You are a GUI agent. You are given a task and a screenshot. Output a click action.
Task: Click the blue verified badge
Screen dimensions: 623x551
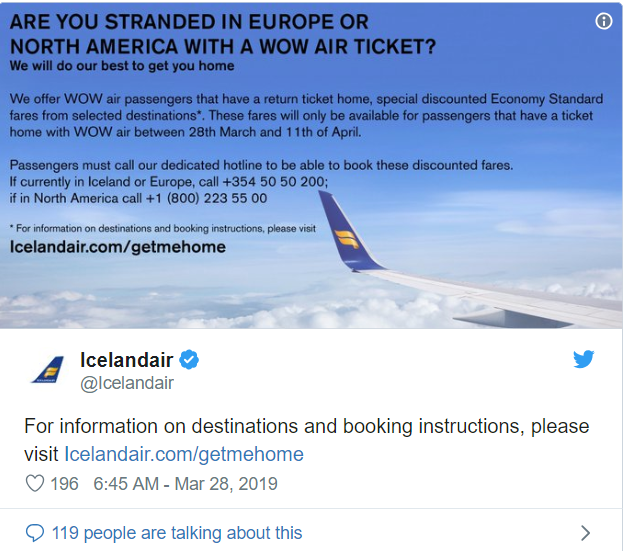point(189,360)
